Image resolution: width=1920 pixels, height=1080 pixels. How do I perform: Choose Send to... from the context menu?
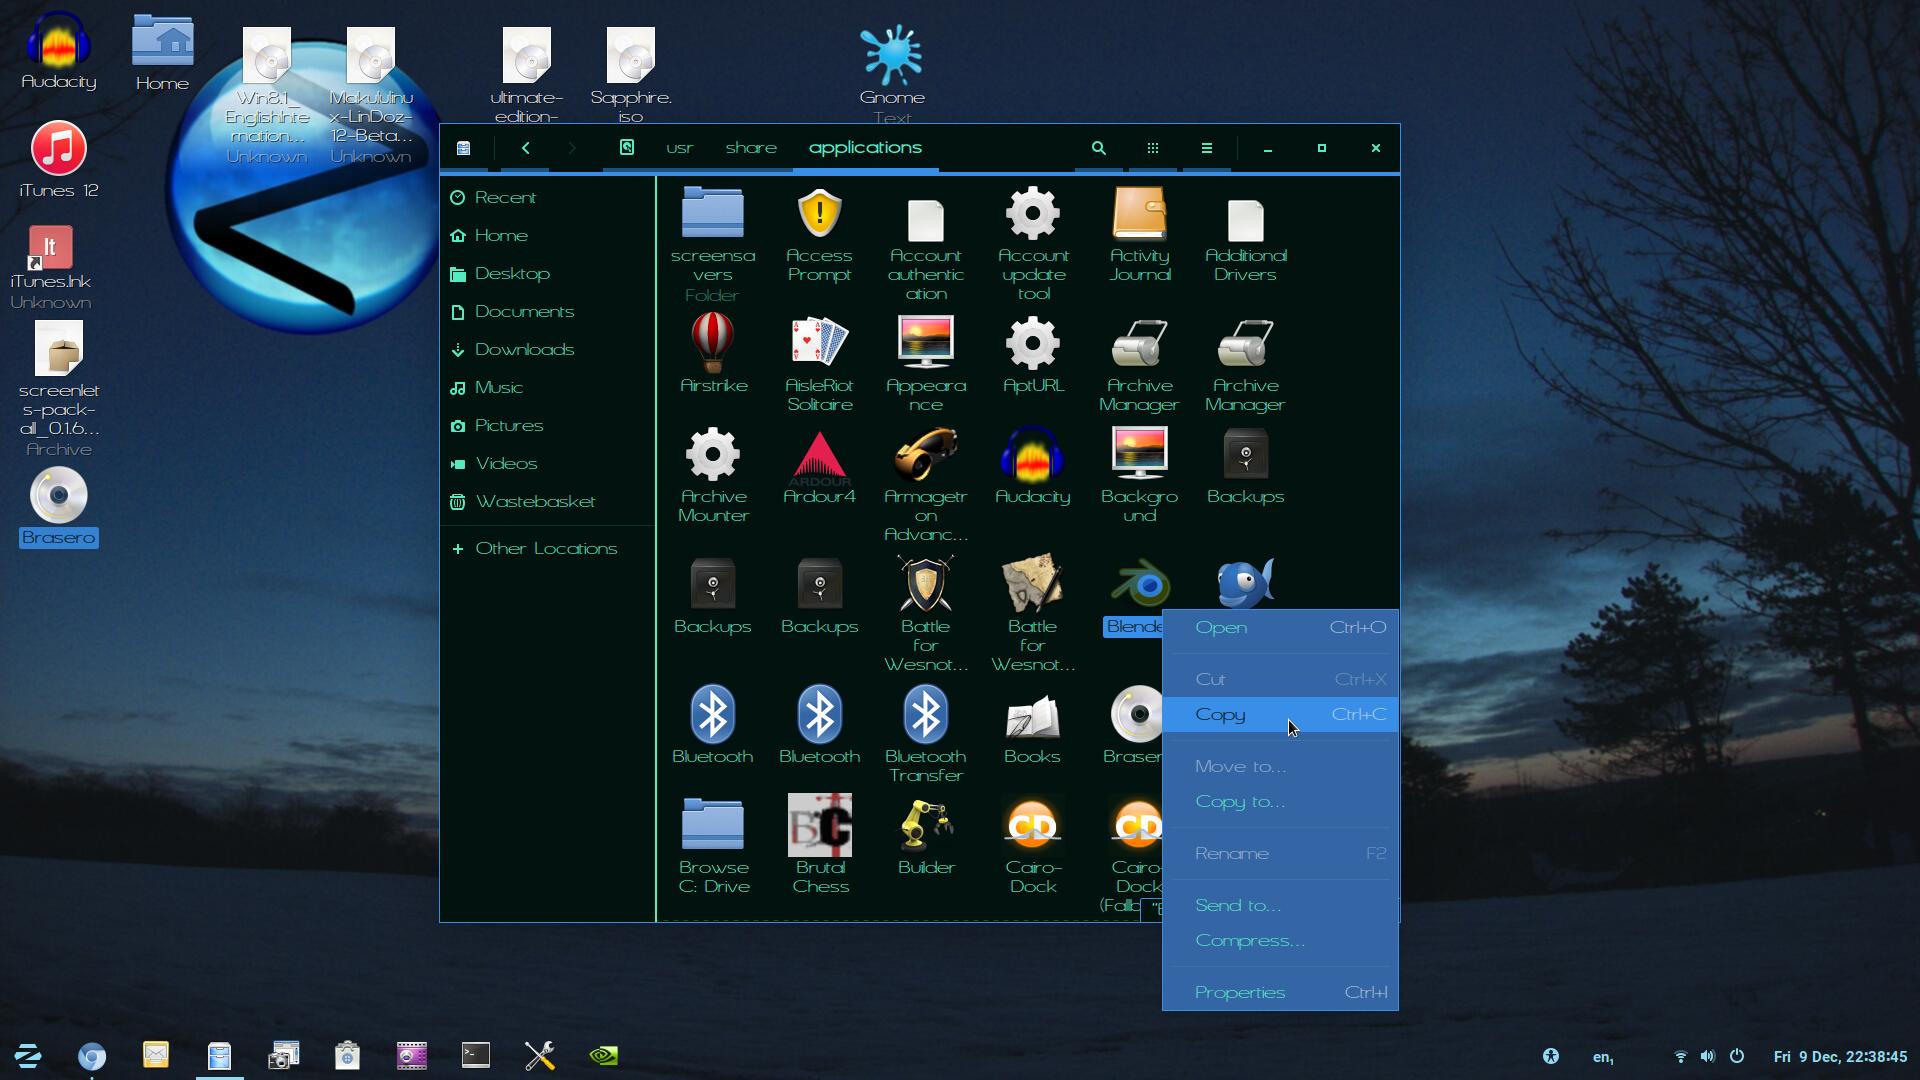(x=1280, y=905)
